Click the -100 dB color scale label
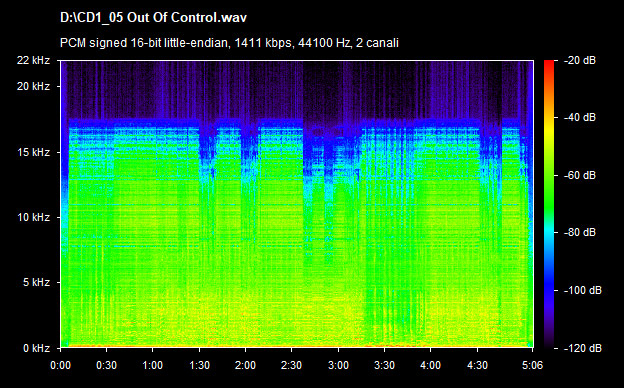The width and height of the screenshot is (624, 388). pos(583,291)
